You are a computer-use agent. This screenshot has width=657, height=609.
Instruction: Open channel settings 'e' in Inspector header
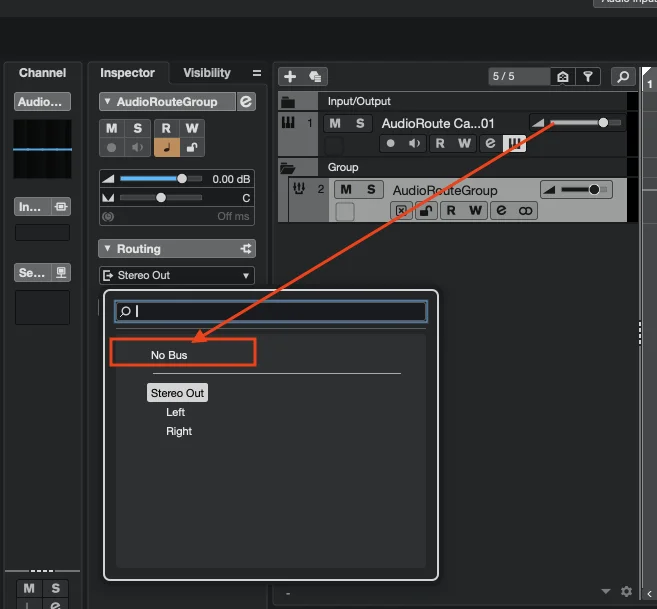pos(246,101)
